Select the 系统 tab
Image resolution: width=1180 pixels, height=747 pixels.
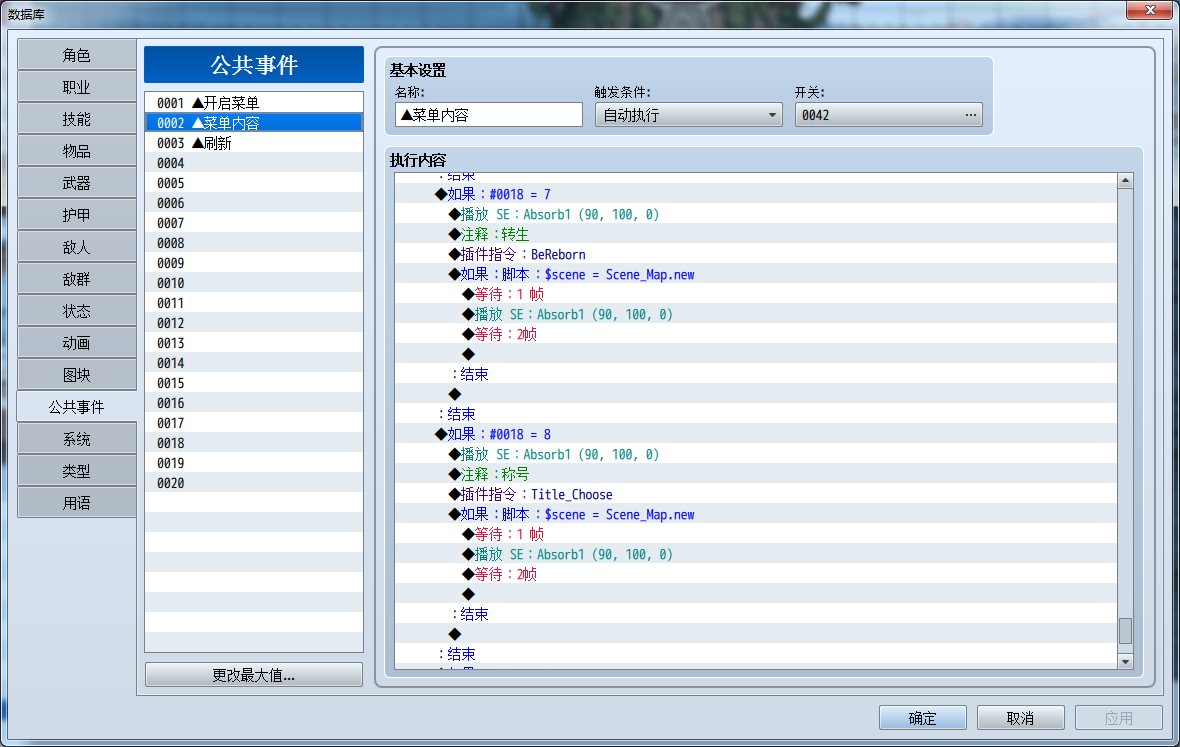77,439
